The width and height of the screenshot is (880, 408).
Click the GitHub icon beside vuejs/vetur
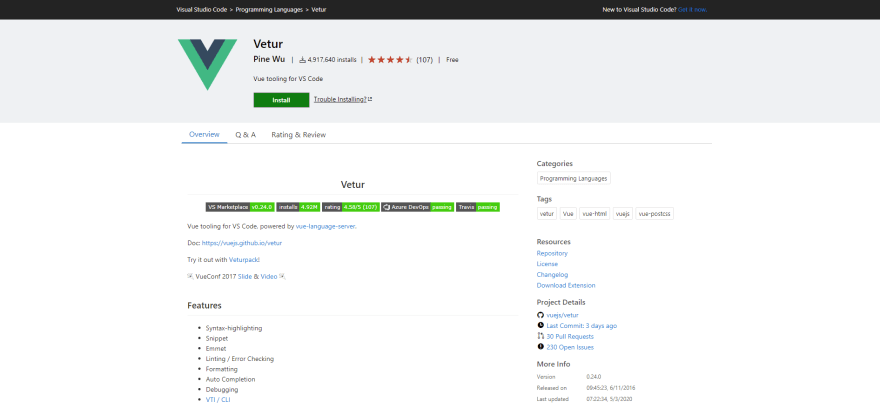pyautogui.click(x=540, y=315)
